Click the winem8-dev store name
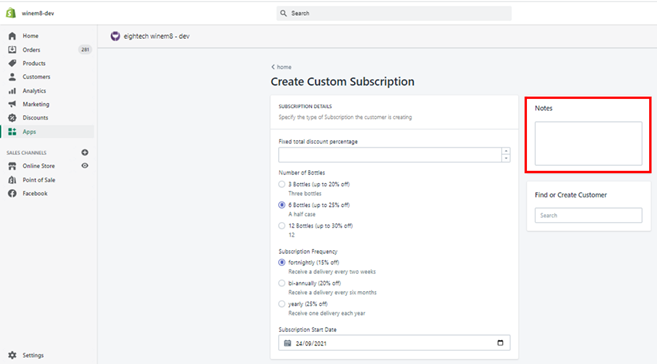Viewport: 657px width, 364px height. coord(38,13)
